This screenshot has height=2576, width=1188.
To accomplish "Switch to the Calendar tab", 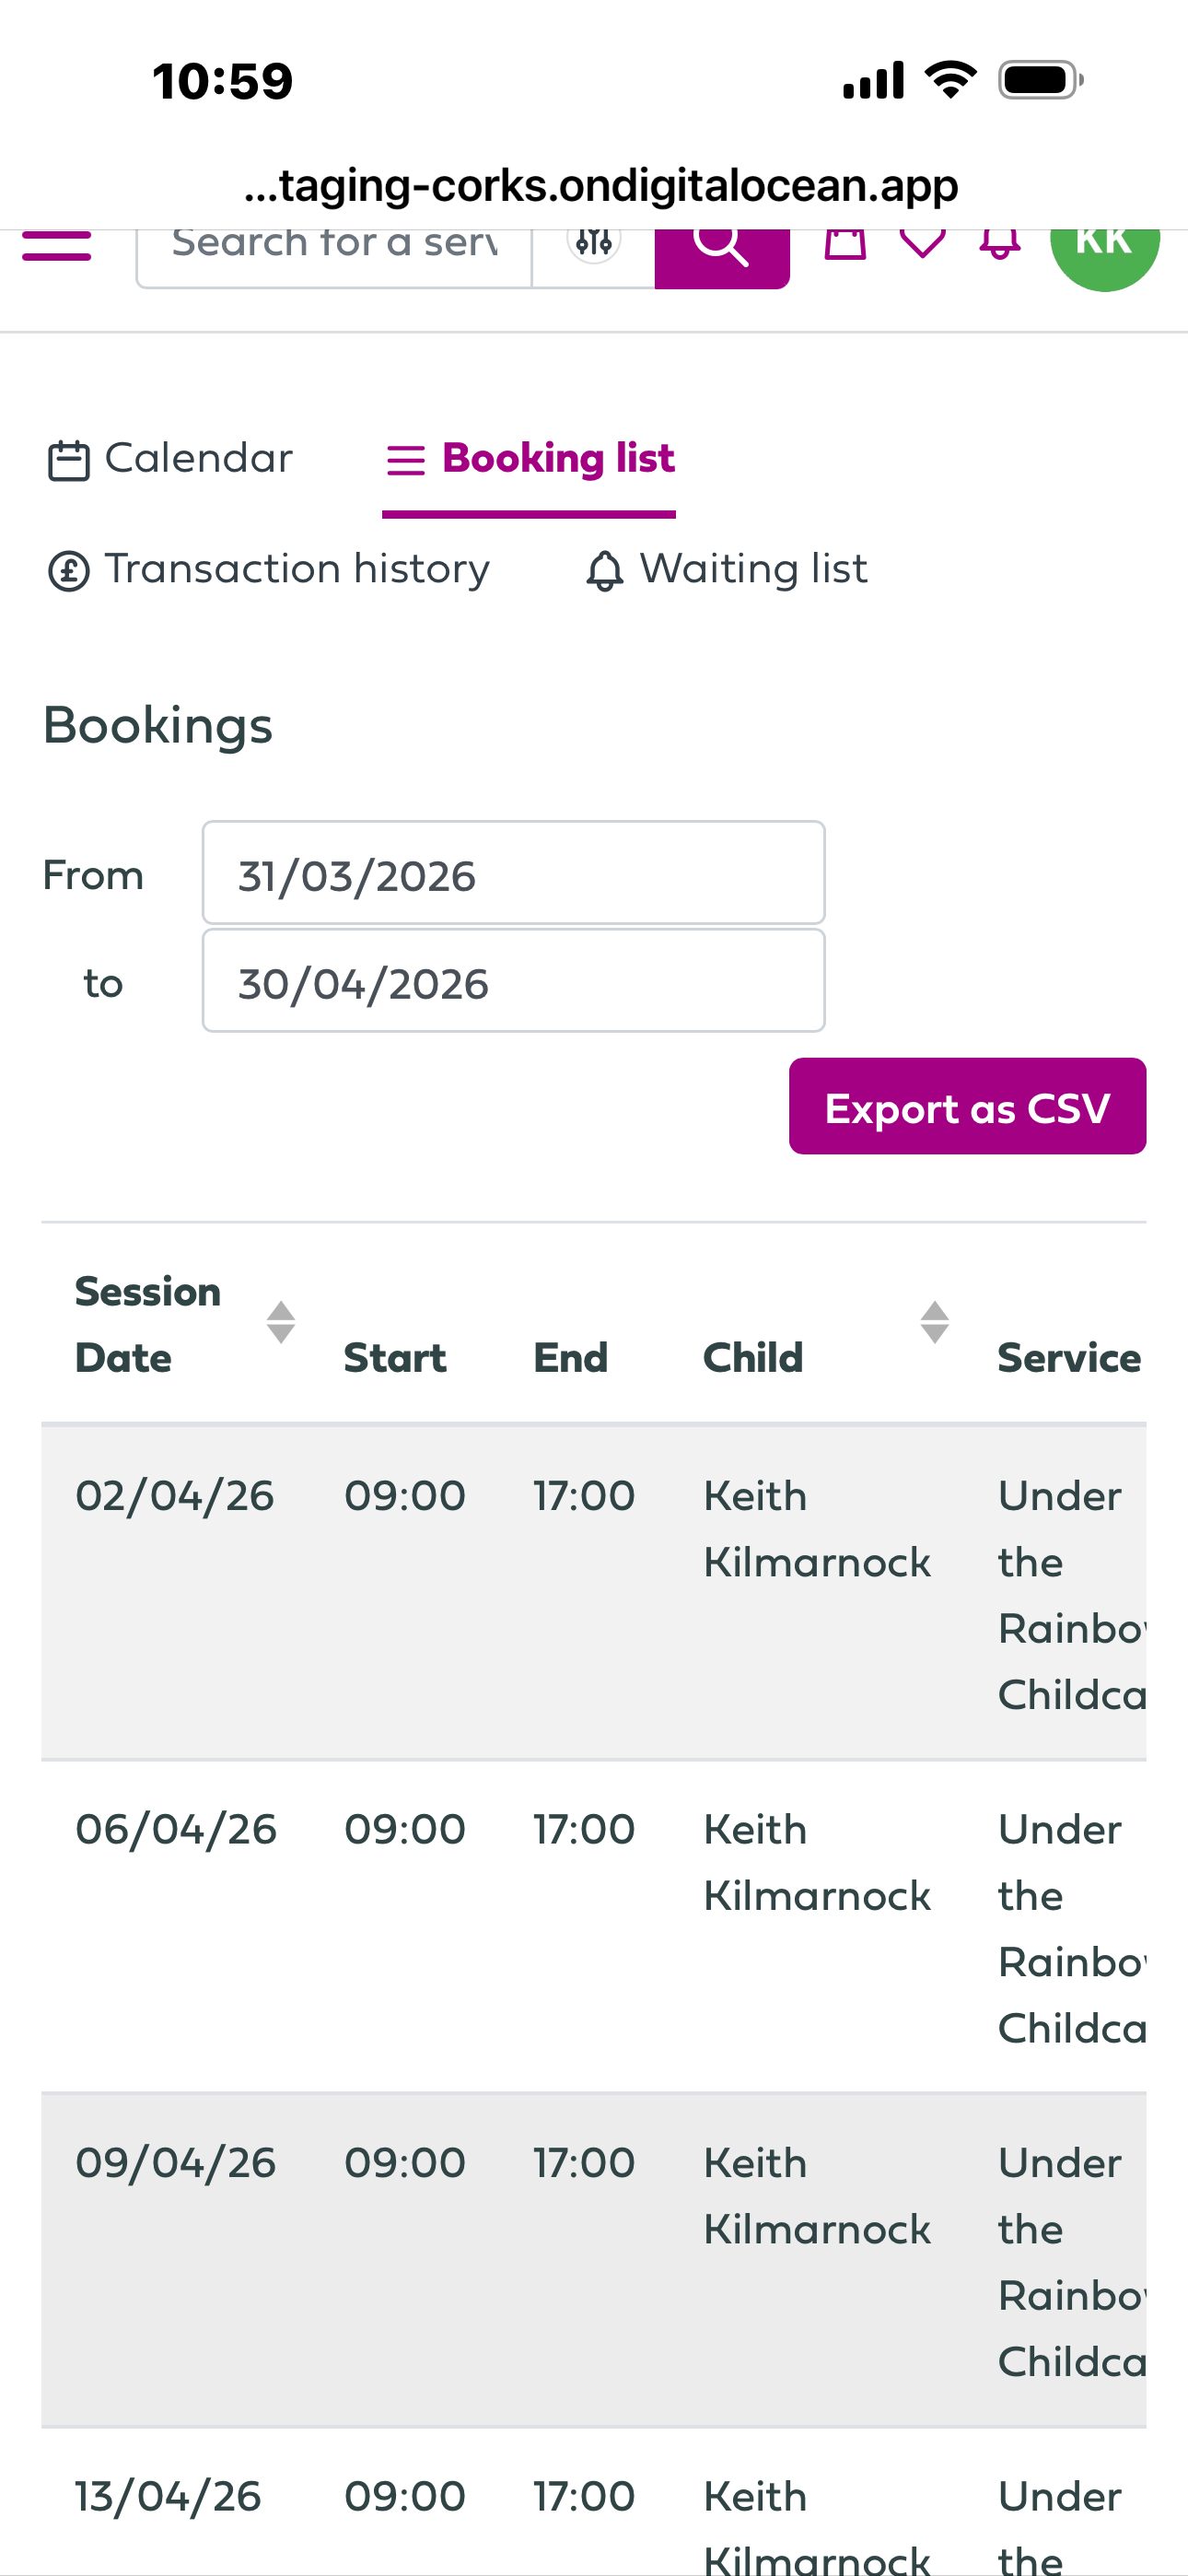I will point(171,459).
